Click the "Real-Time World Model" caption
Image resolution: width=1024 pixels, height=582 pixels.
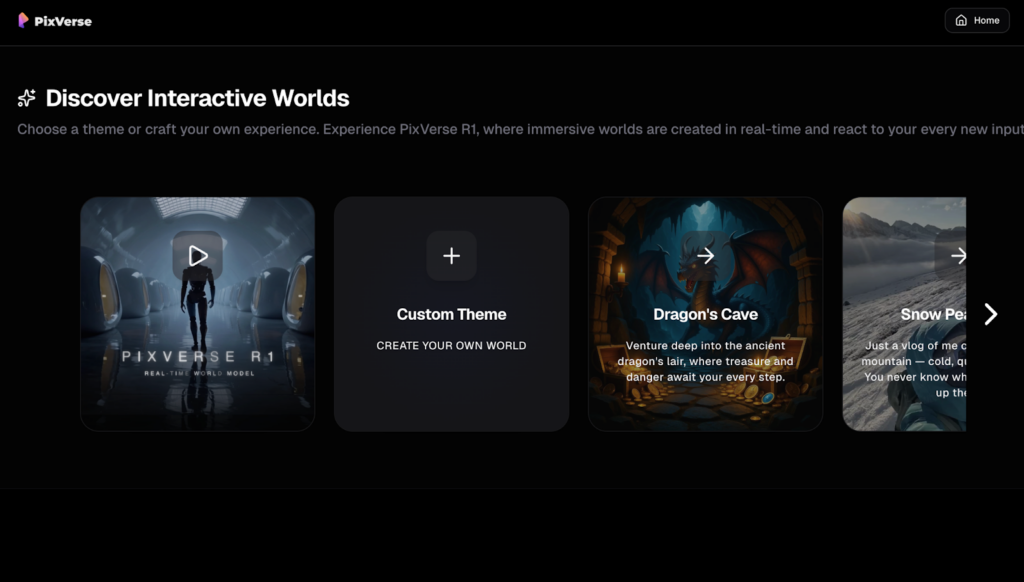pyautogui.click(x=197, y=373)
